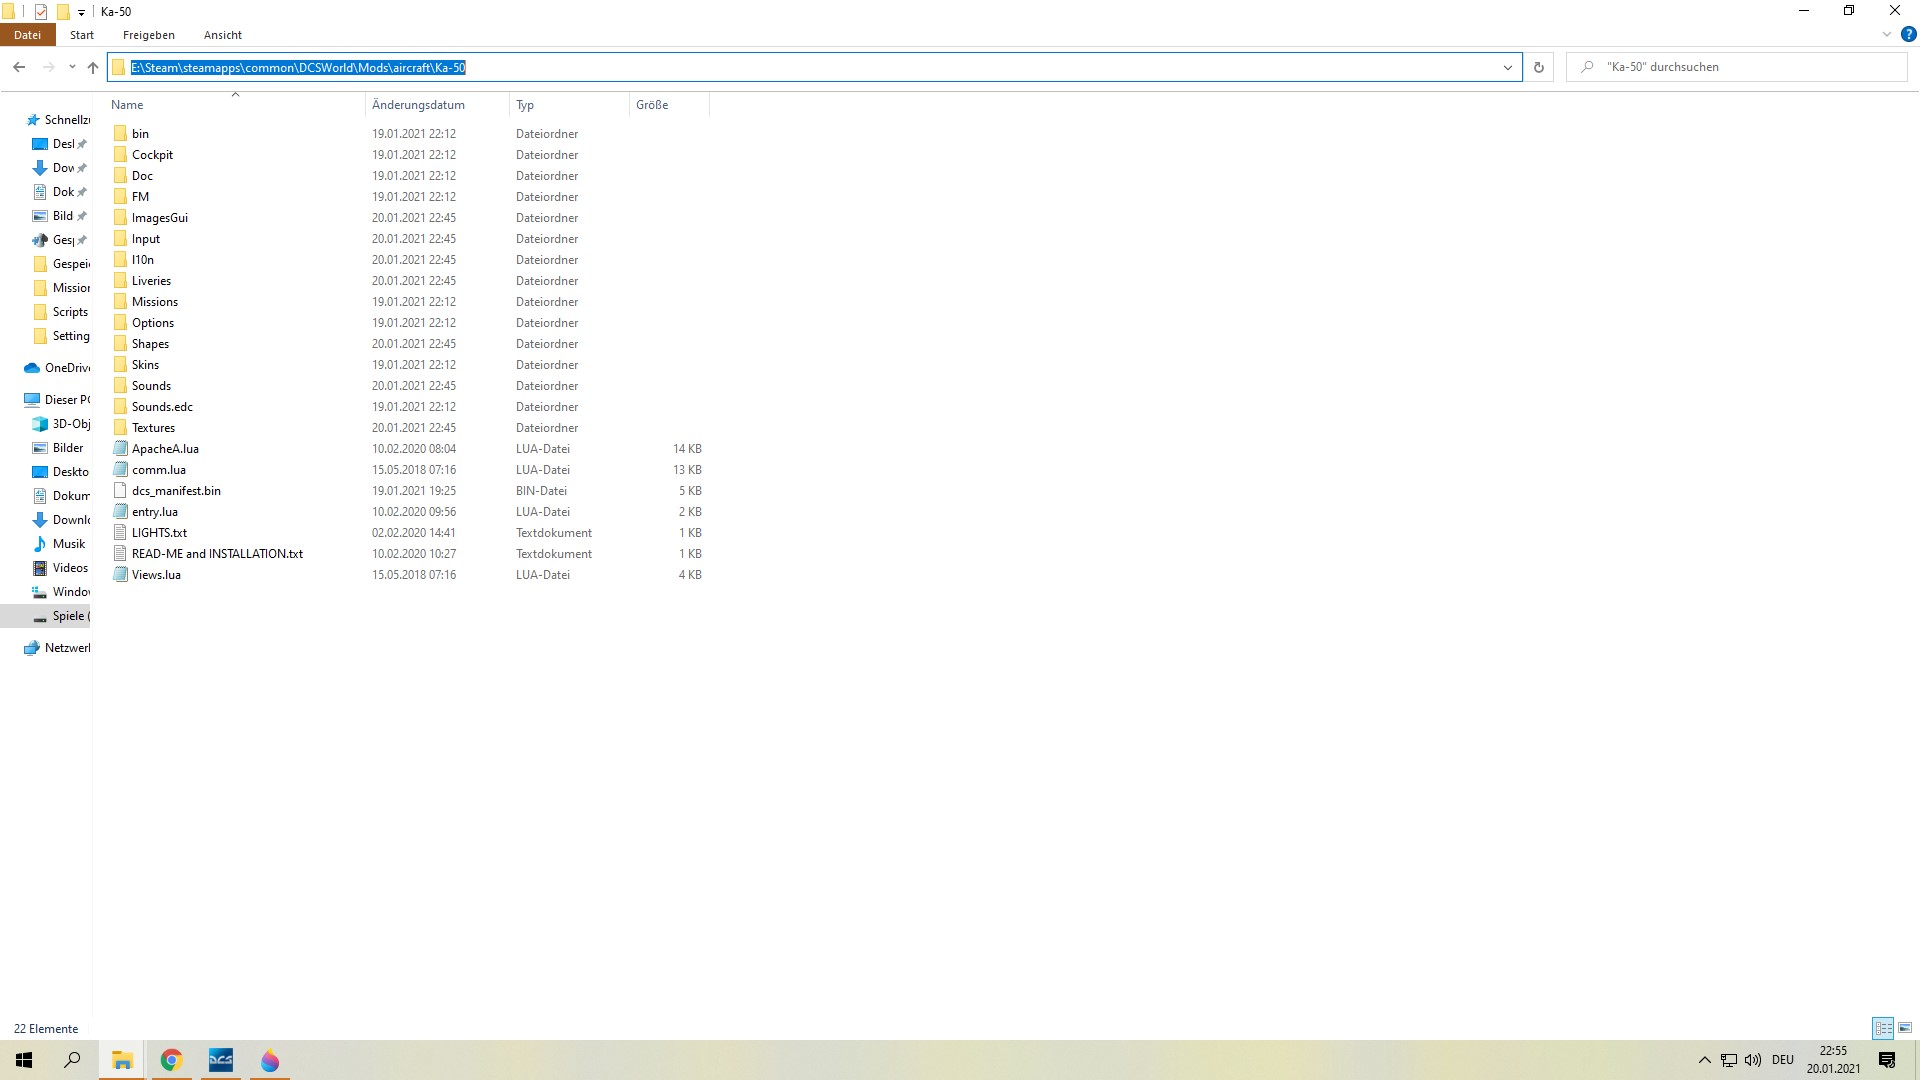Select the dcs_manifest.bin file
This screenshot has width=1920, height=1080.
pos(176,491)
